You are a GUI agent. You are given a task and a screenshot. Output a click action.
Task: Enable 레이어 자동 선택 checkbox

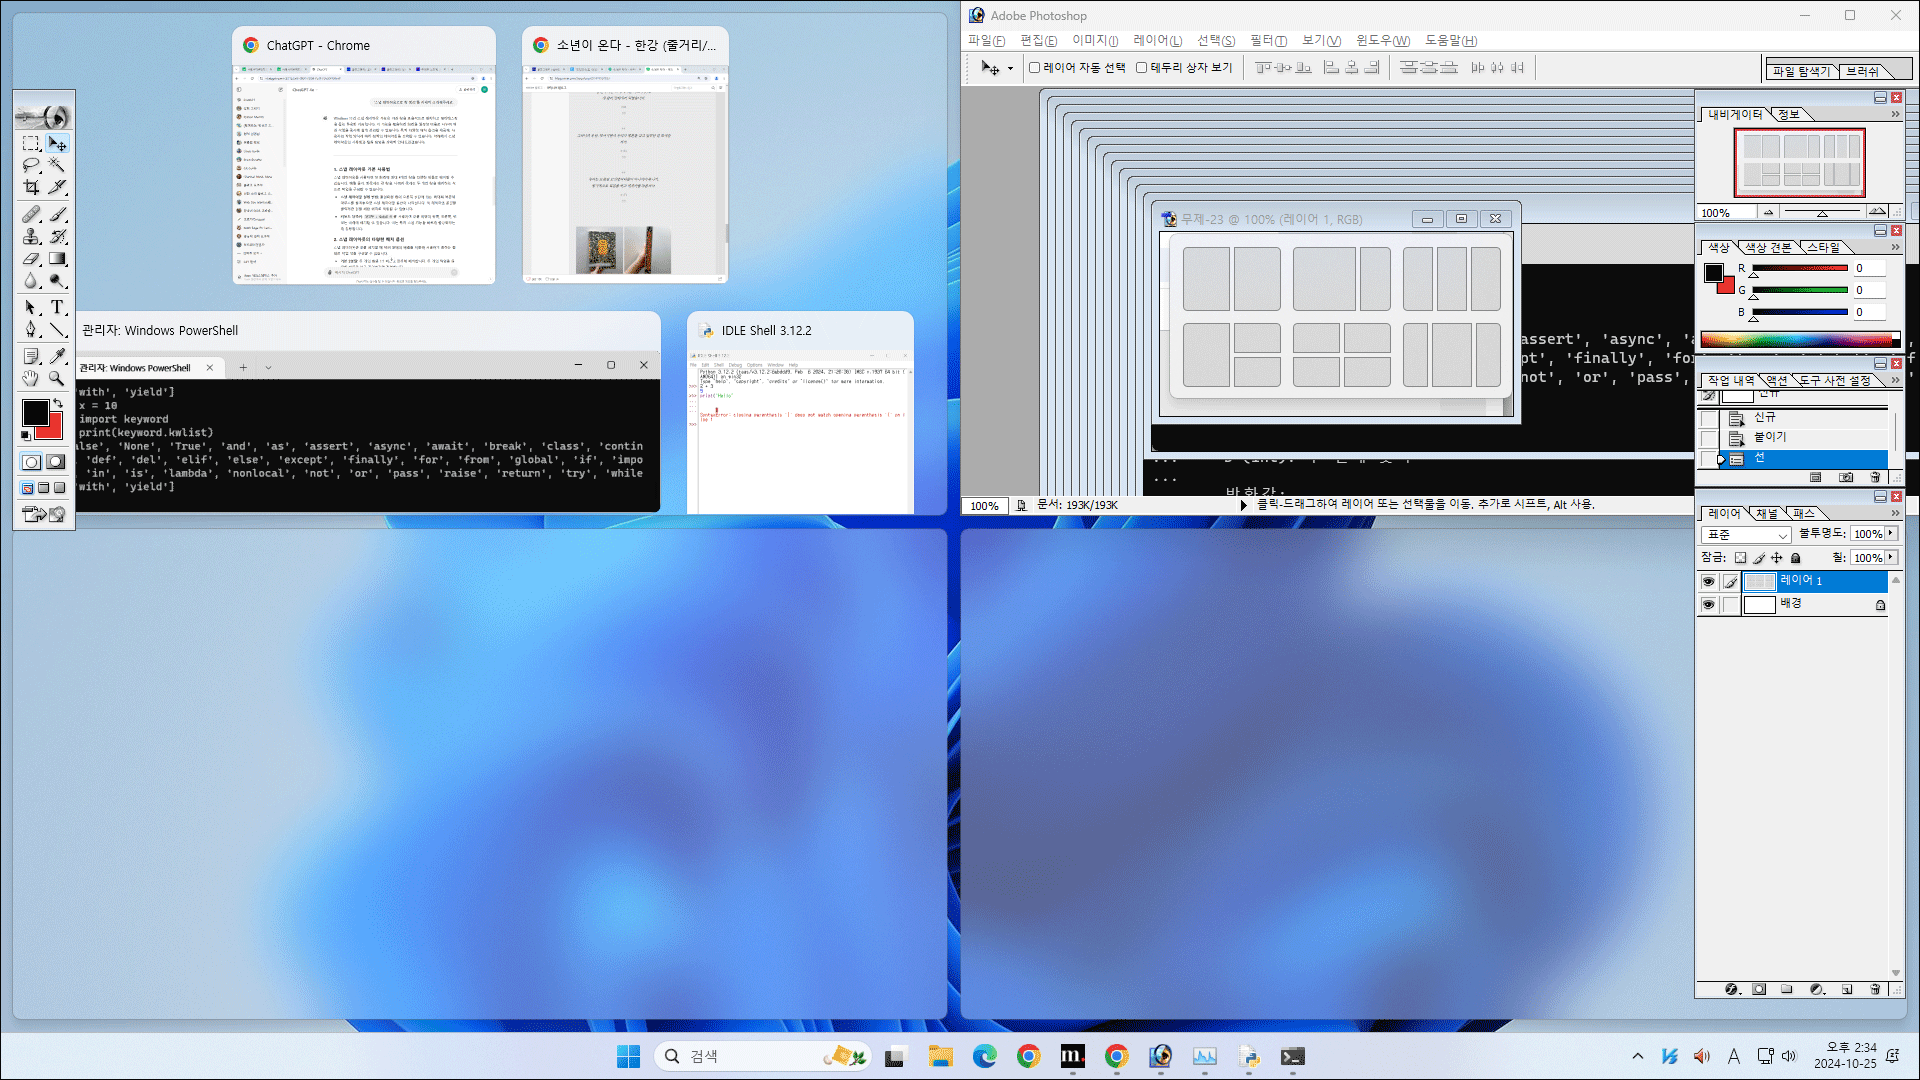point(1035,68)
